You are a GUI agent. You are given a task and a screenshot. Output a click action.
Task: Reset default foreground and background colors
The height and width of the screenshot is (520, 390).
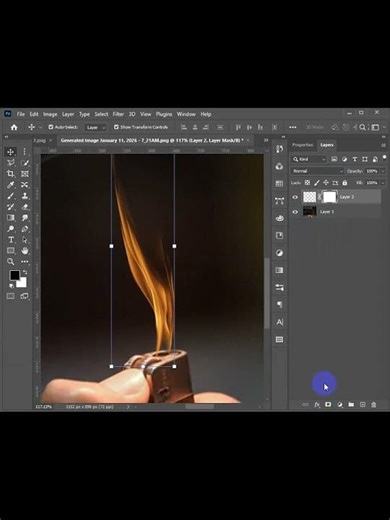(11, 286)
